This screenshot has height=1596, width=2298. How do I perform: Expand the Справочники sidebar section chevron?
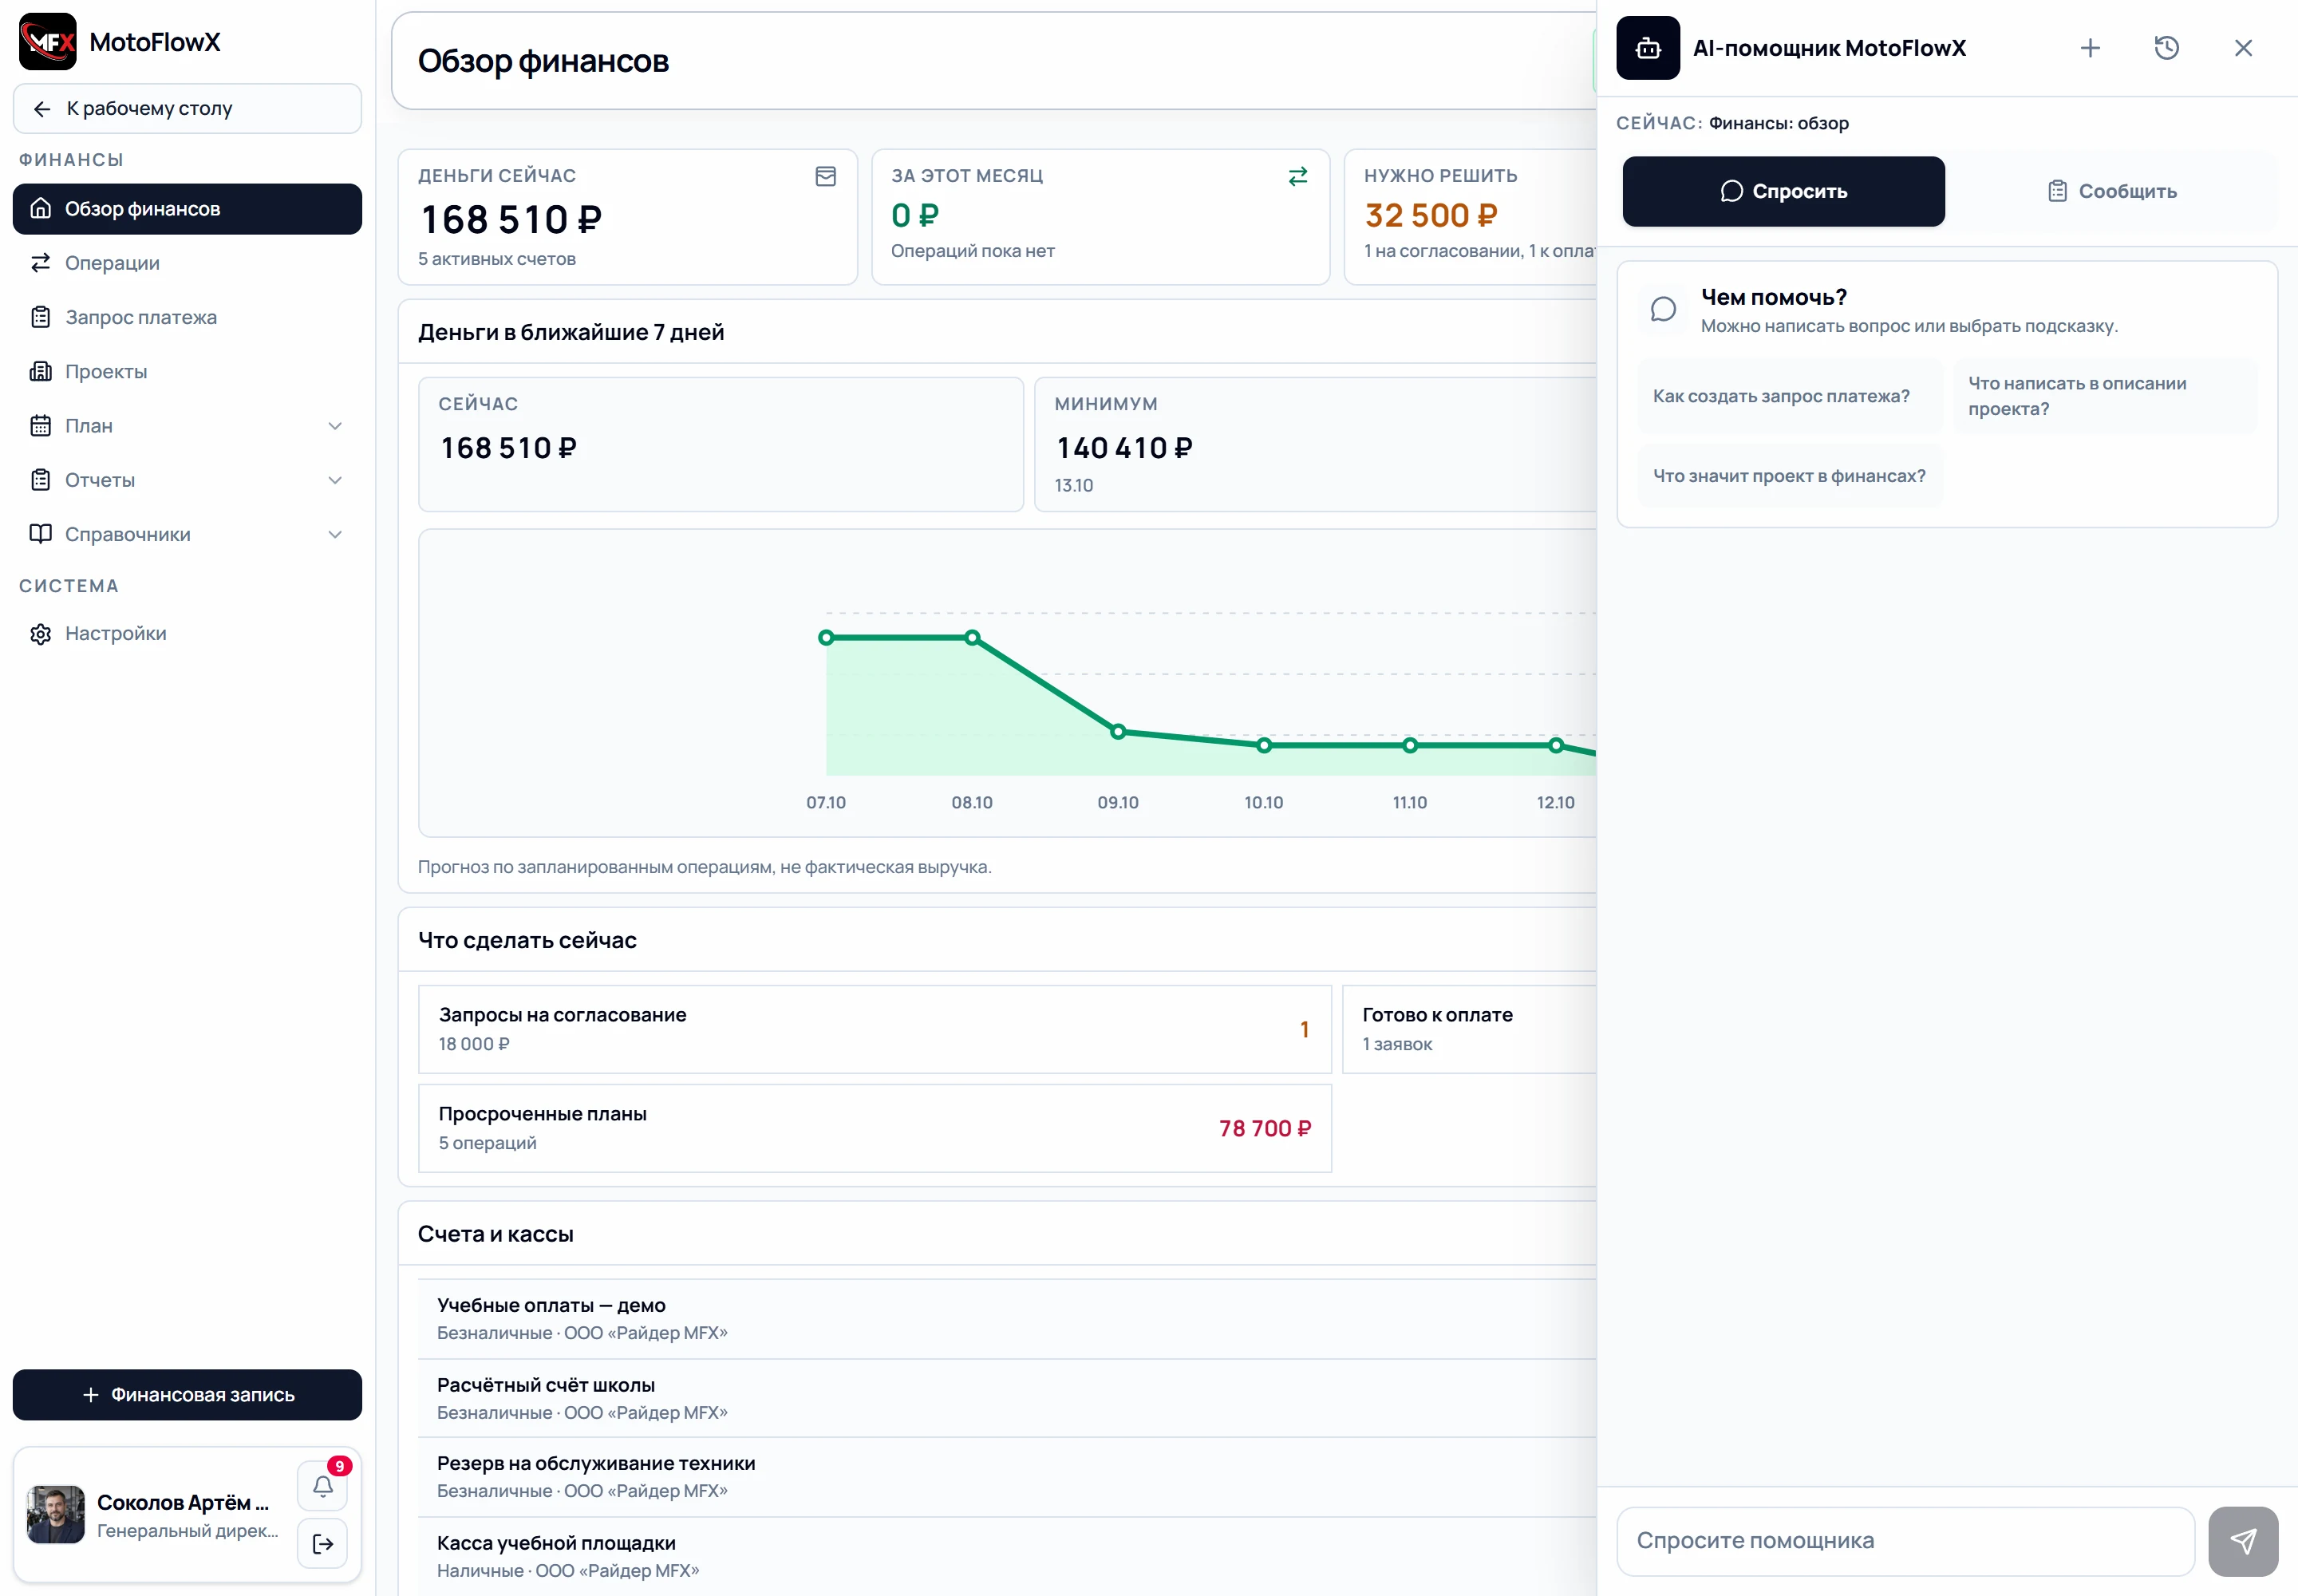click(x=335, y=534)
